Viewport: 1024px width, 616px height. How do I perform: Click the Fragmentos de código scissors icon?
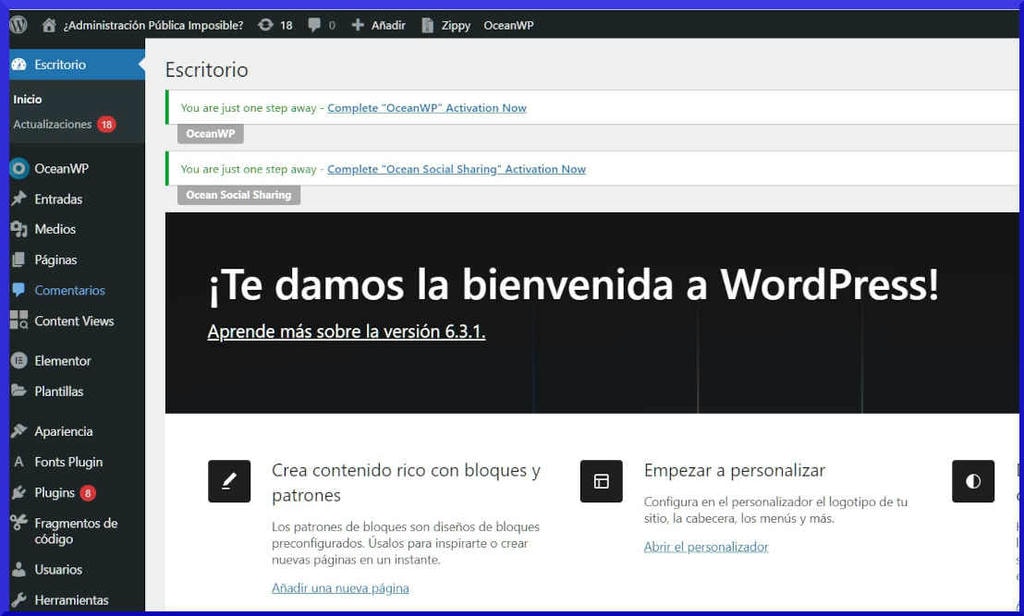pos(19,523)
